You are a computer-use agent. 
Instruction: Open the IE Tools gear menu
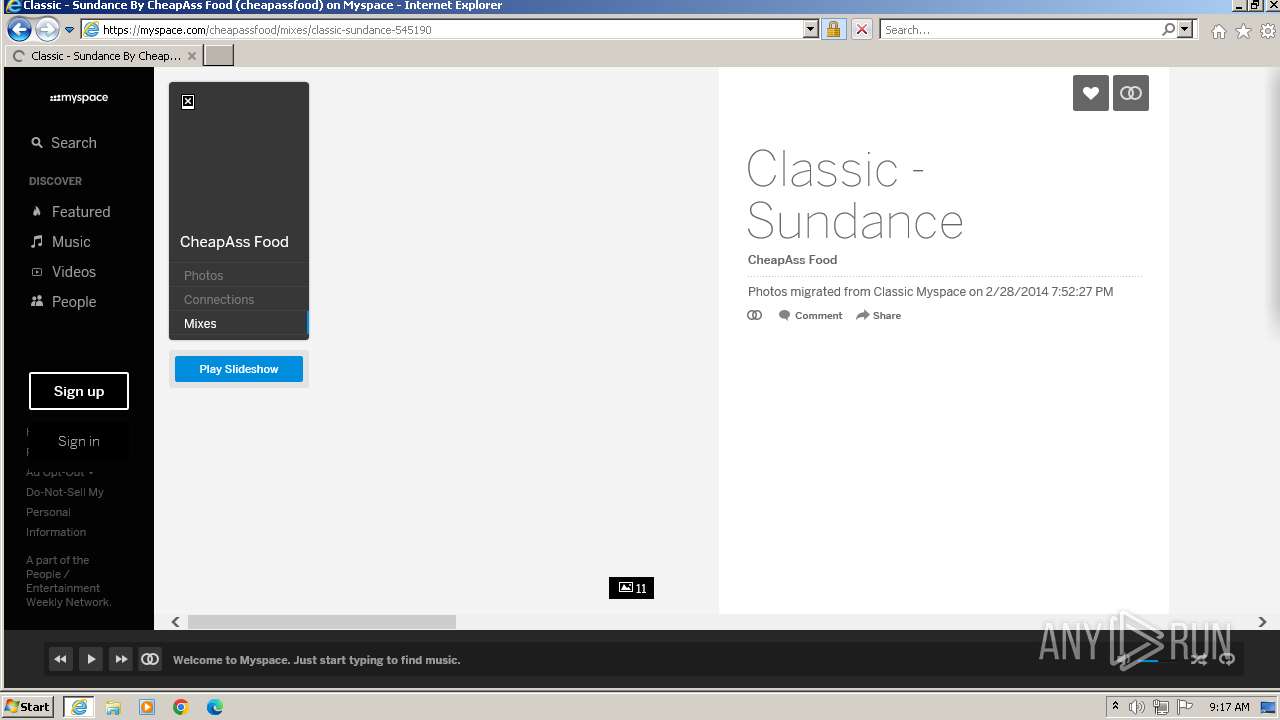[x=1268, y=31]
